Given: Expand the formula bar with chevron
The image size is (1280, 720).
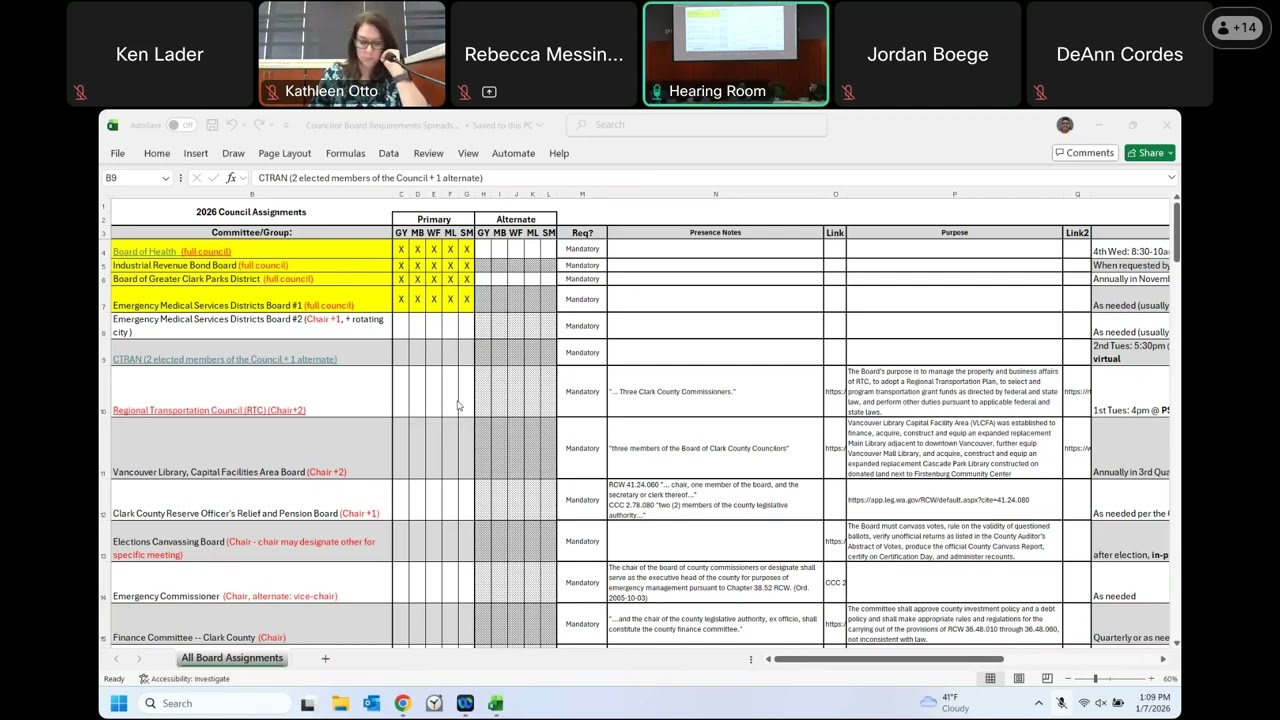Looking at the screenshot, I should click(x=1171, y=178).
